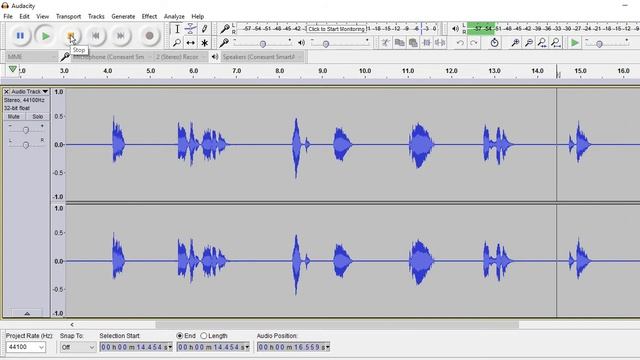Open the Help menu
The width and height of the screenshot is (640, 360).
coord(198,16)
